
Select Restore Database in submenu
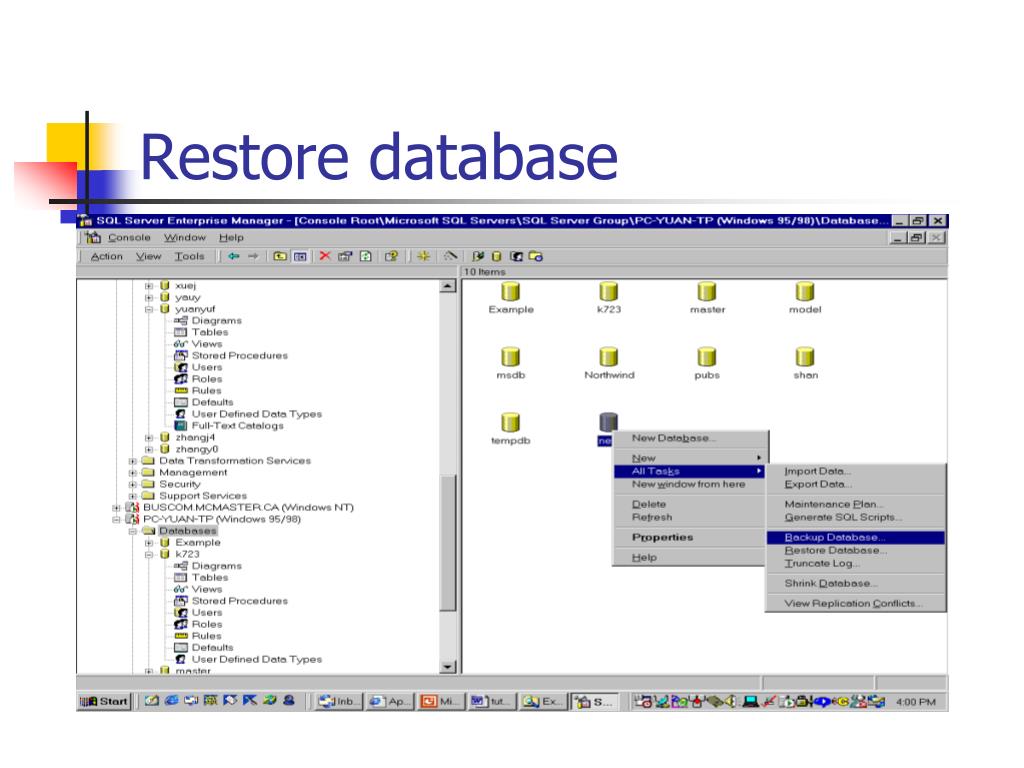tap(855, 551)
